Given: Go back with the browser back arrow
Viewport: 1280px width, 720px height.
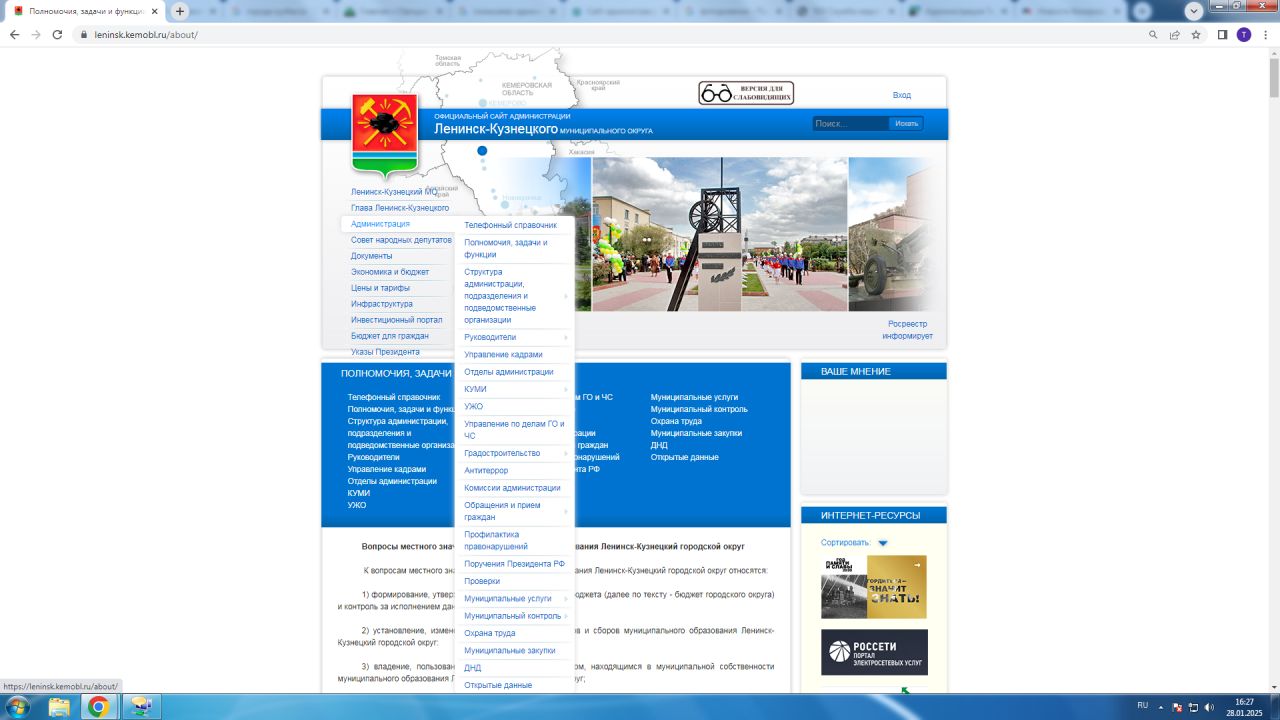Looking at the screenshot, I should [14, 34].
